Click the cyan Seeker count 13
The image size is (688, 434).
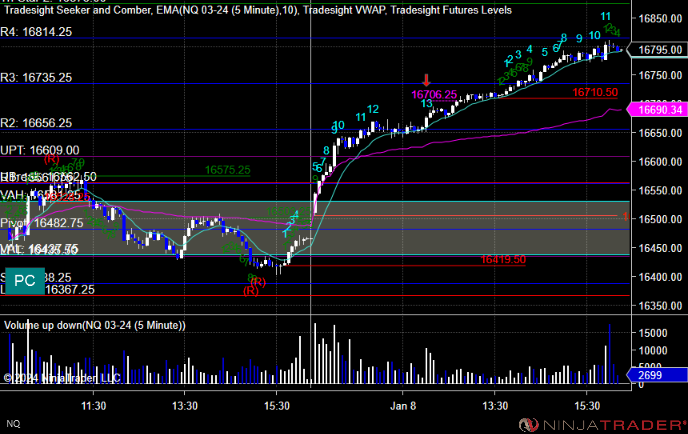(426, 104)
